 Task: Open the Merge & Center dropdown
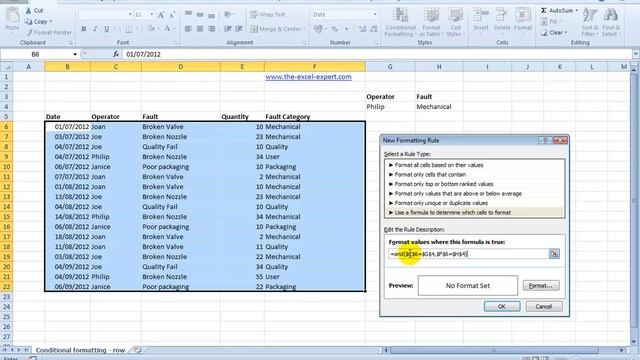coord(304,29)
